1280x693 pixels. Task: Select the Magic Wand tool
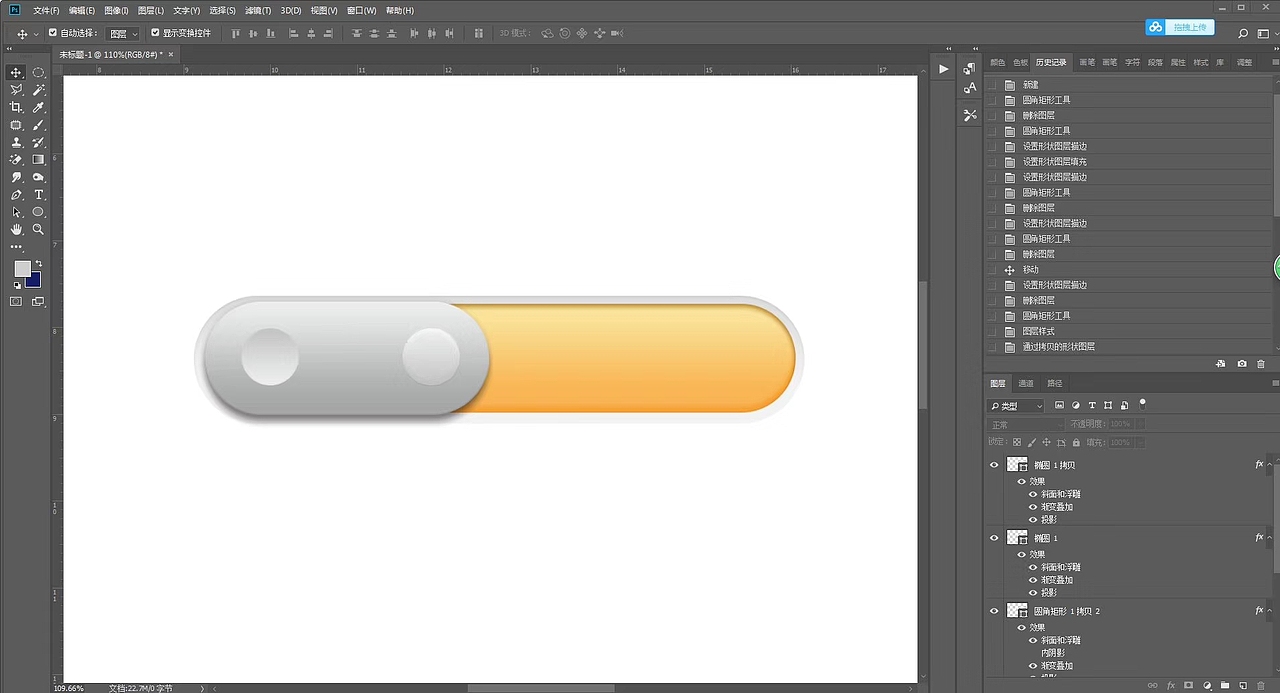(x=38, y=90)
